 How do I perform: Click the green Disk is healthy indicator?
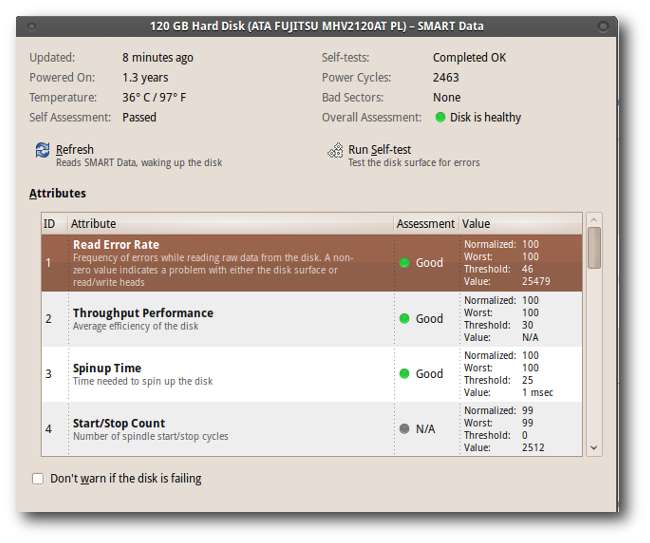tap(440, 117)
